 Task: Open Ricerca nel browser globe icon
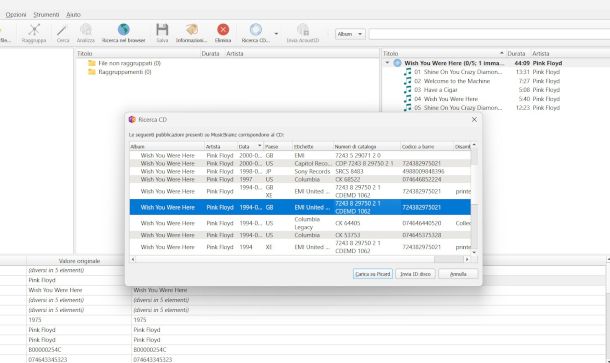pos(123,30)
